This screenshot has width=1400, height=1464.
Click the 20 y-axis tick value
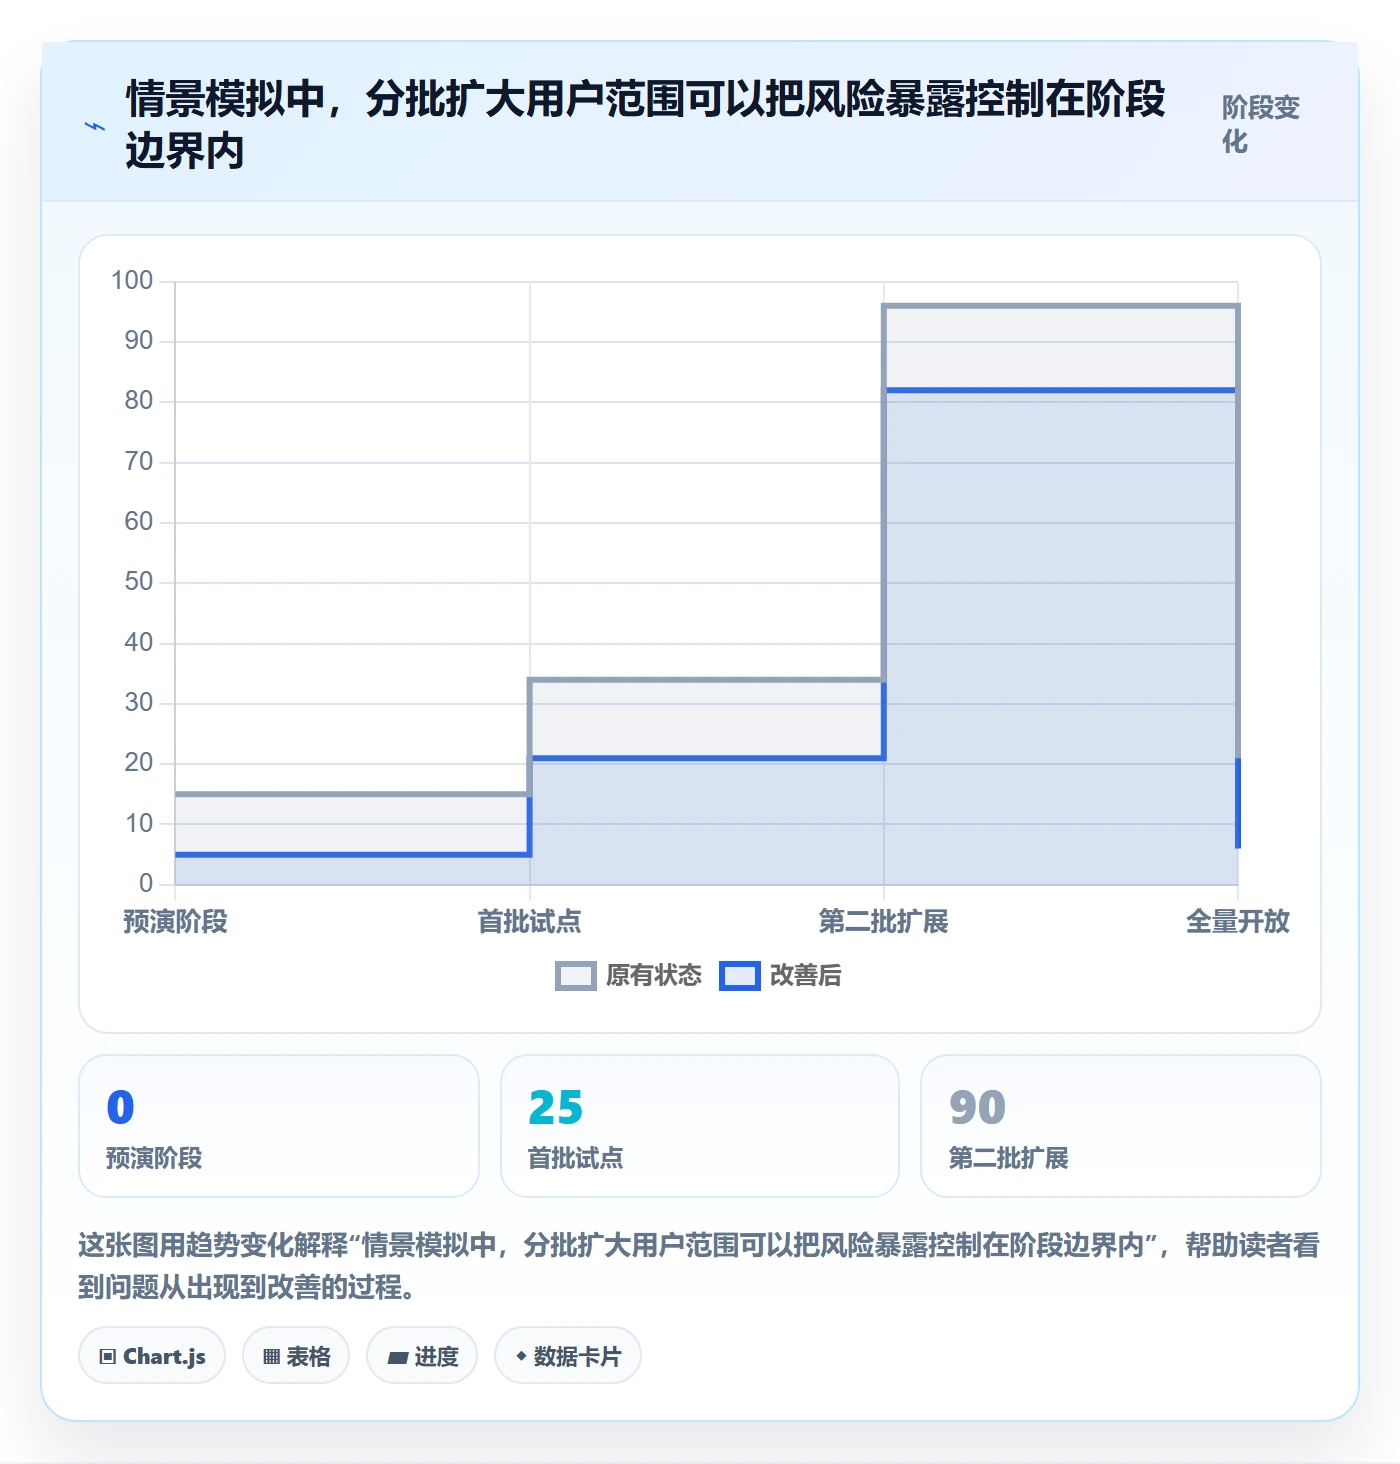pyautogui.click(x=139, y=763)
